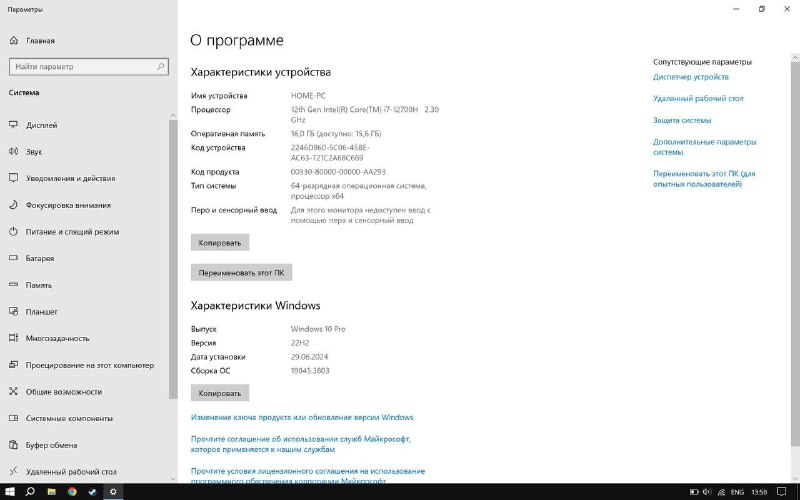The image size is (800, 500).
Task: Open the Буфер обмена clipboard icon
Action: (x=14, y=445)
